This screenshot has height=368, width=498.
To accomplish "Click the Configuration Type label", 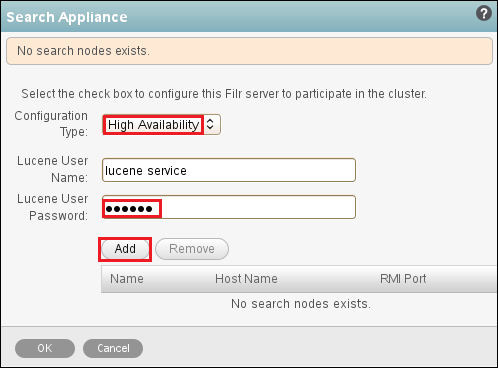I will [51, 124].
